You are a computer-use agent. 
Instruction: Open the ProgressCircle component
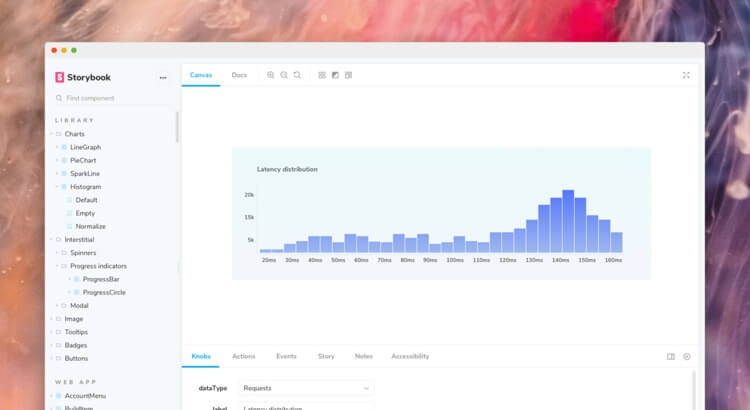pos(104,292)
